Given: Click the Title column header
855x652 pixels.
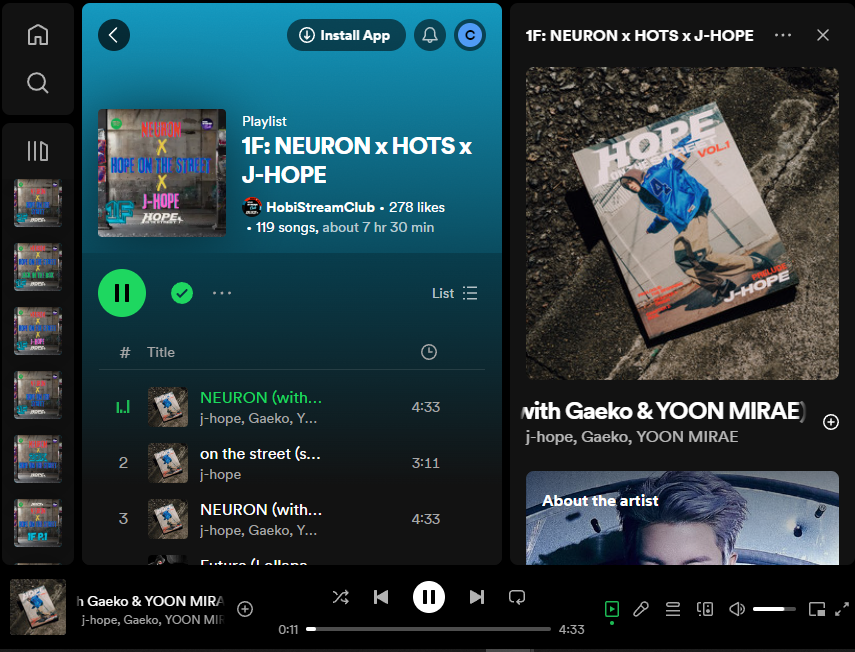Looking at the screenshot, I should point(161,352).
